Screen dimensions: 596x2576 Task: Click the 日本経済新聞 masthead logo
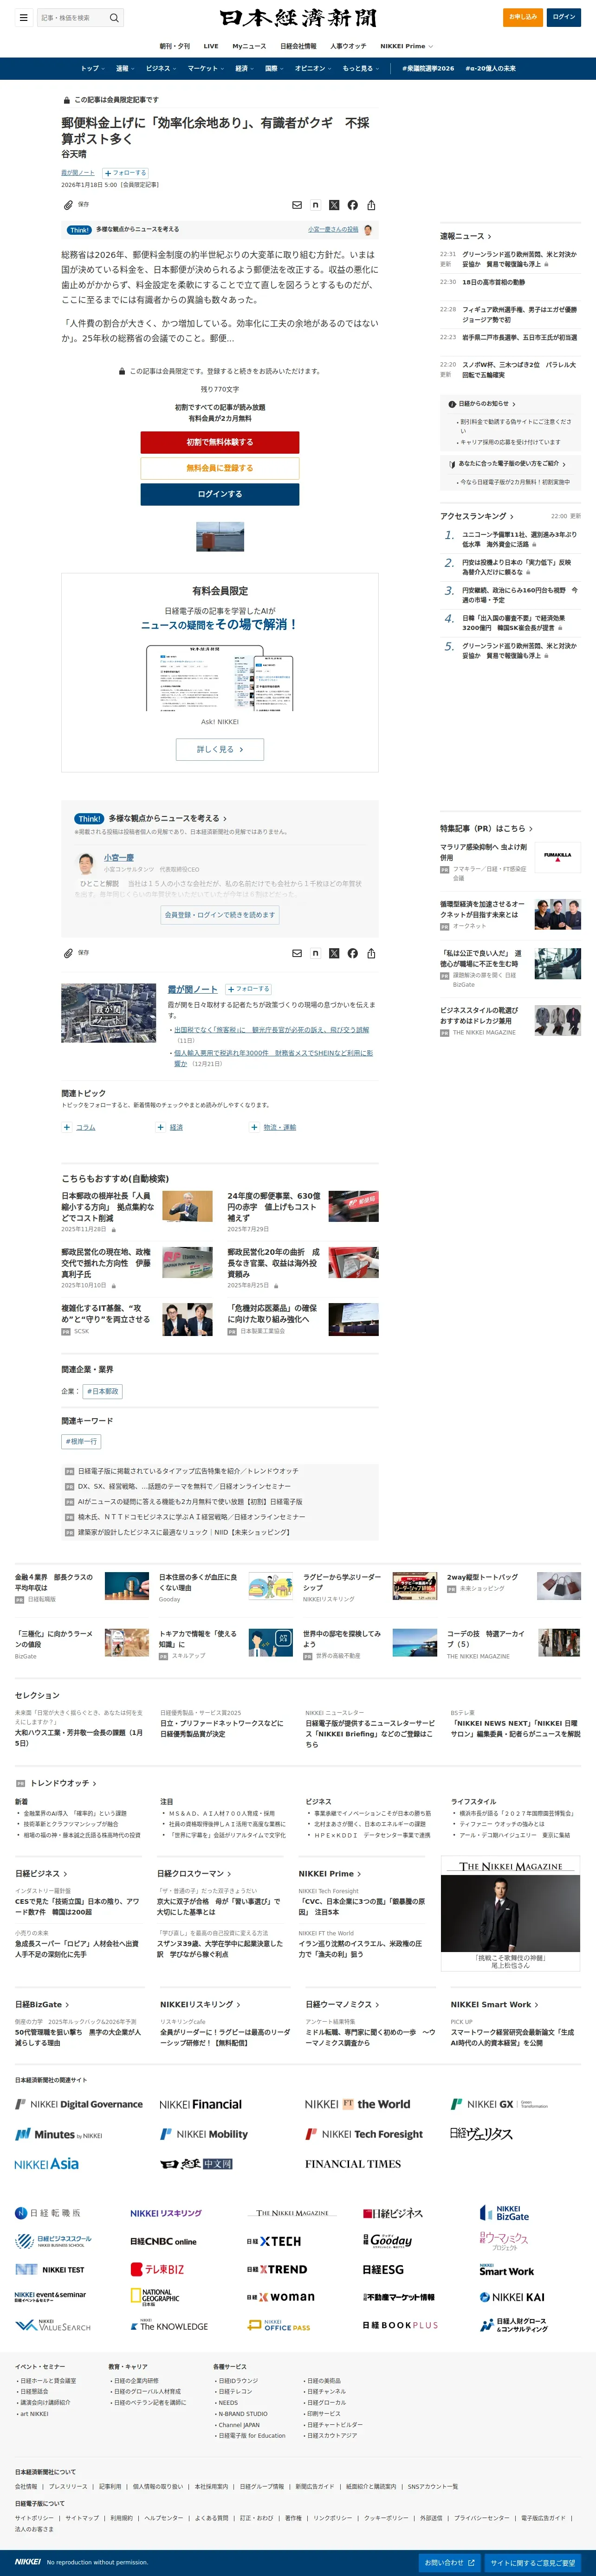click(x=298, y=18)
